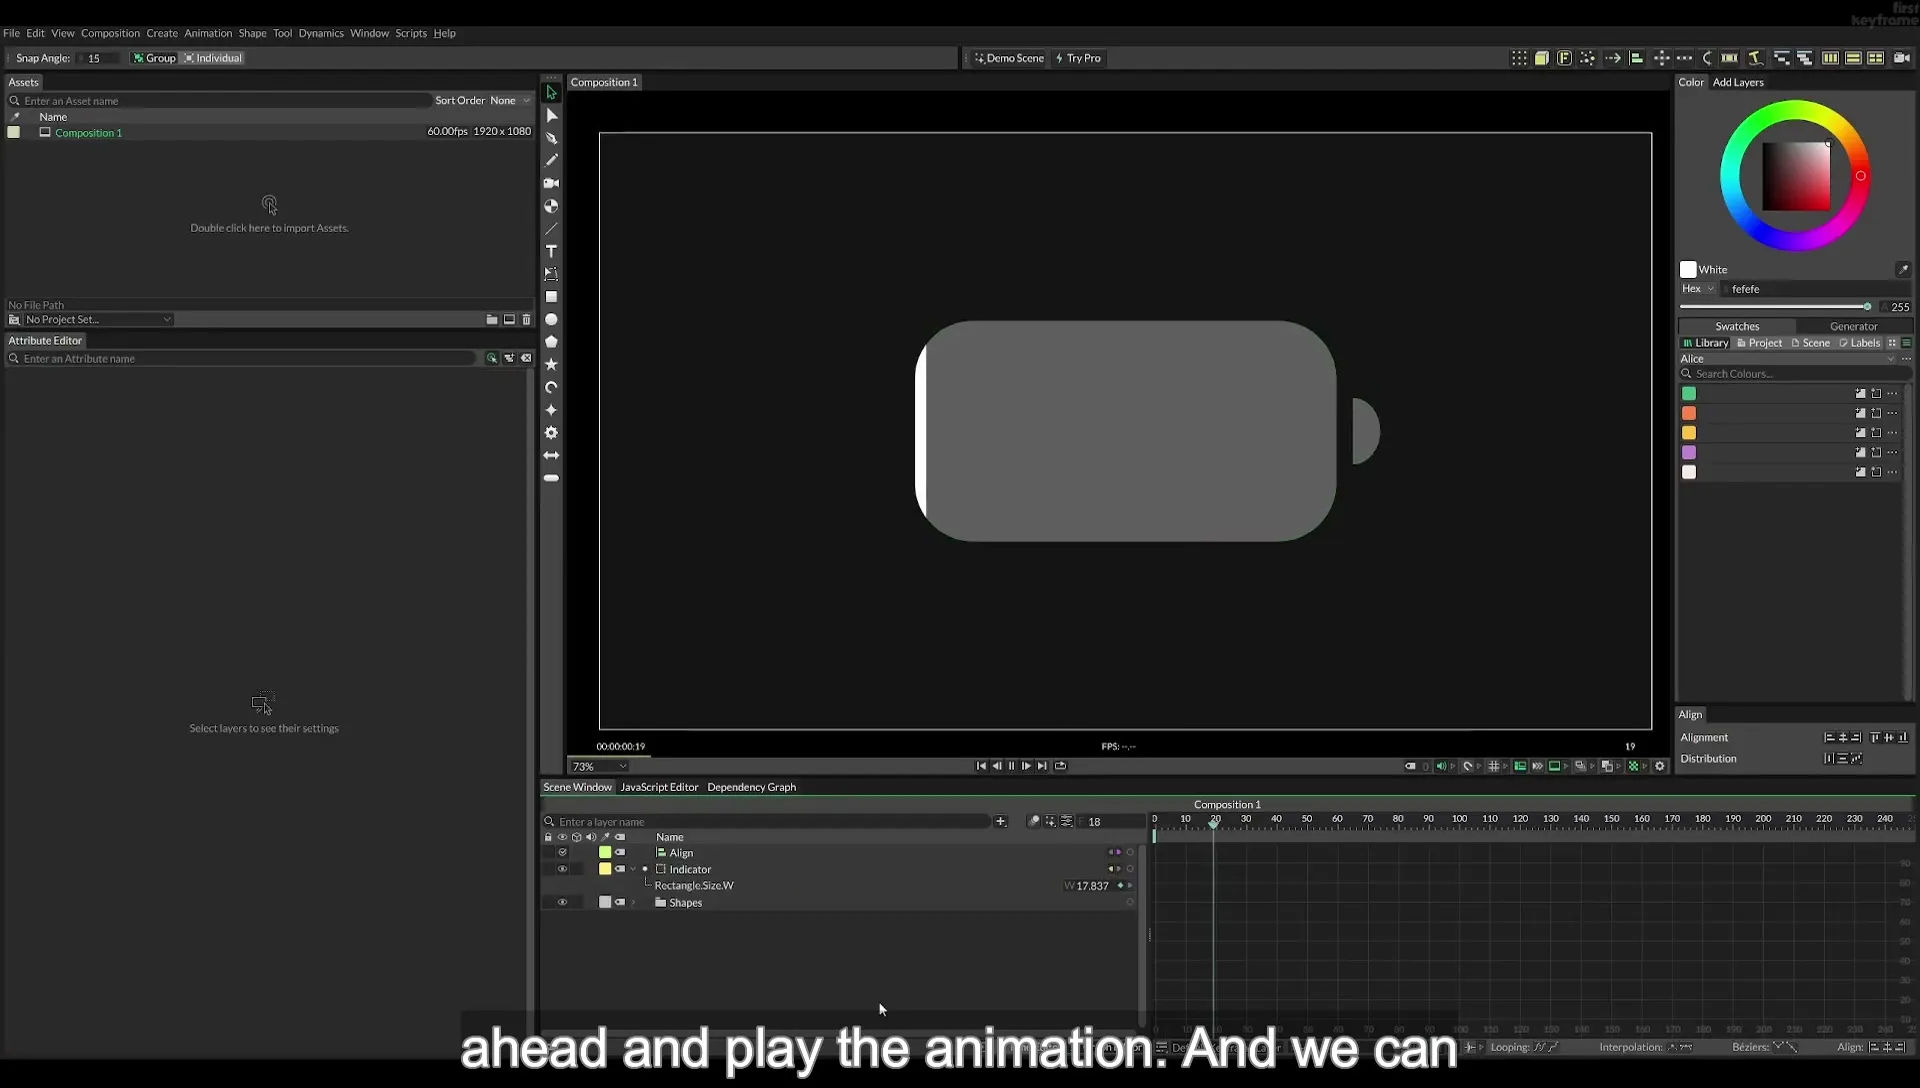1920x1088 pixels.
Task: Select the Pen tool in the toolbar
Action: pyautogui.click(x=551, y=138)
